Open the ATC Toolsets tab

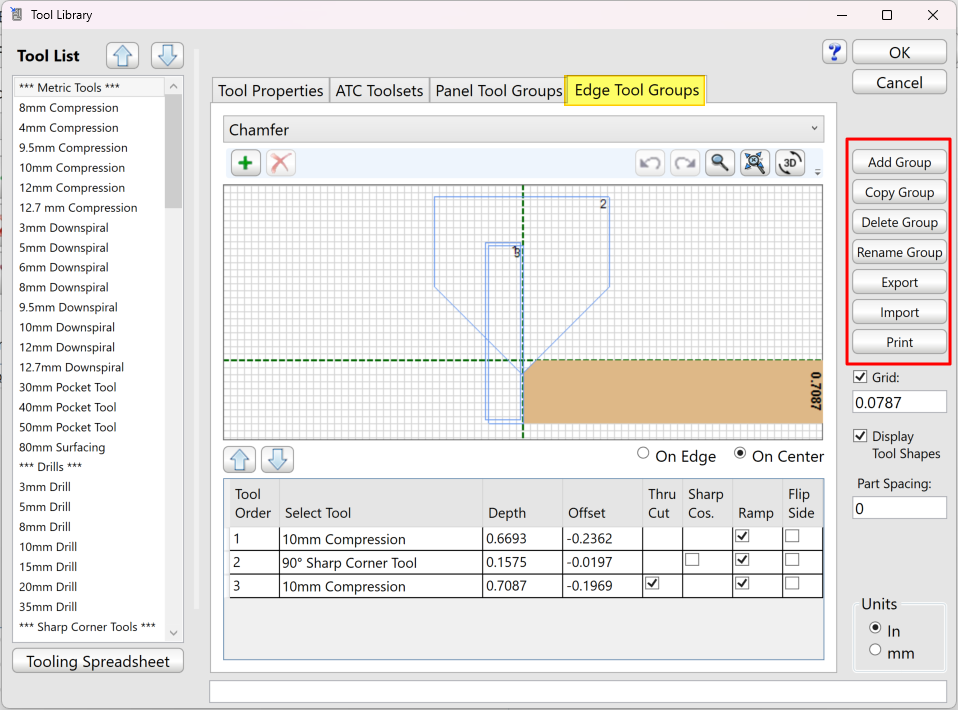tap(379, 90)
